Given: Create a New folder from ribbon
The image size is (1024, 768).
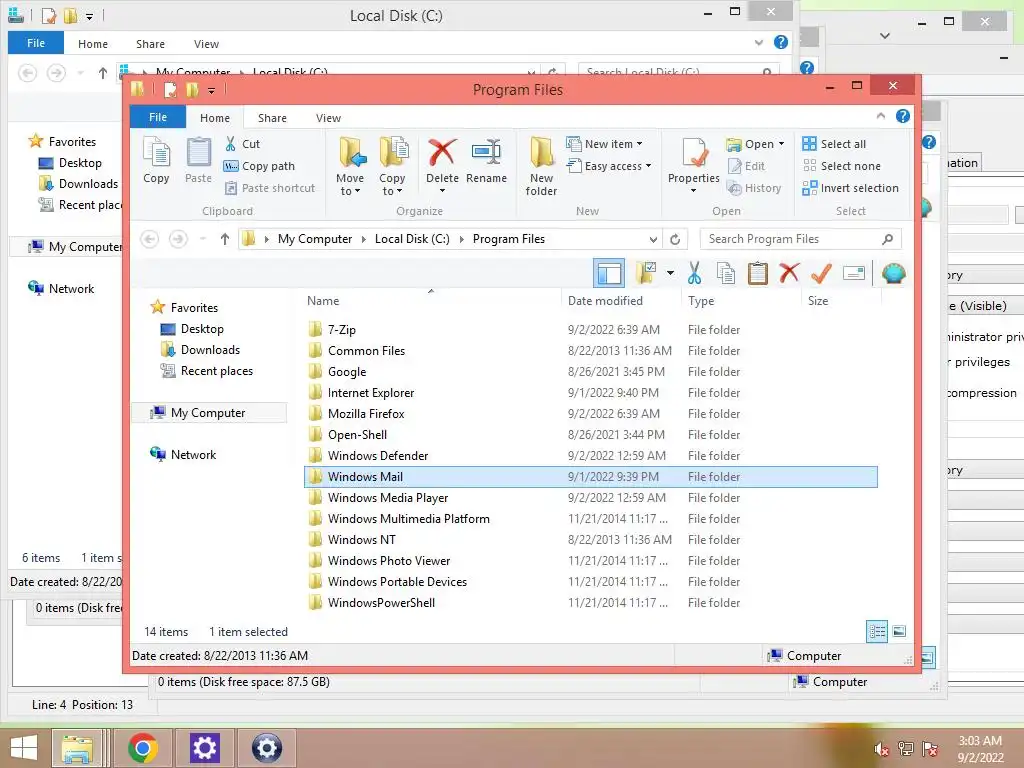Looking at the screenshot, I should point(541,166).
